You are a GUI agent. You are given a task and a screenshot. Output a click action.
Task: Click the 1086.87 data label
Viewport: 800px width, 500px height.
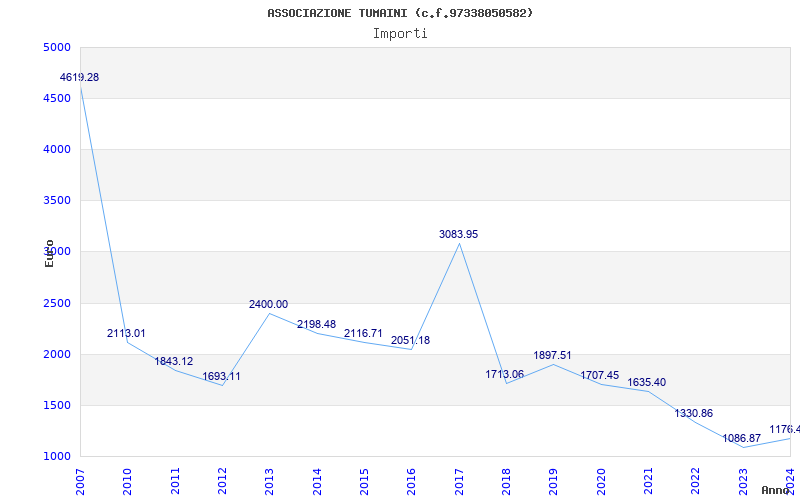click(x=741, y=438)
